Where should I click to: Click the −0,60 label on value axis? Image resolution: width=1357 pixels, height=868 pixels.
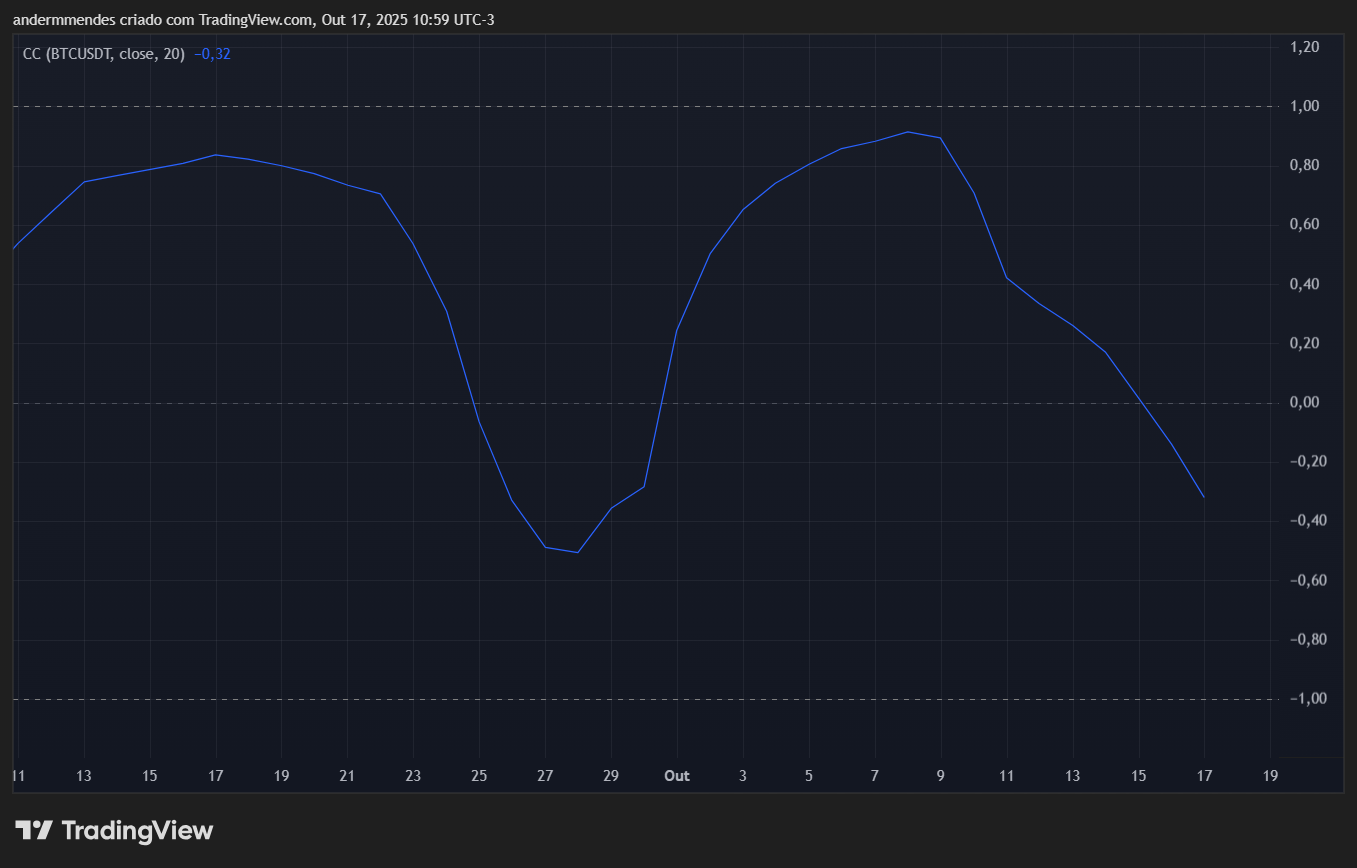(x=1303, y=580)
